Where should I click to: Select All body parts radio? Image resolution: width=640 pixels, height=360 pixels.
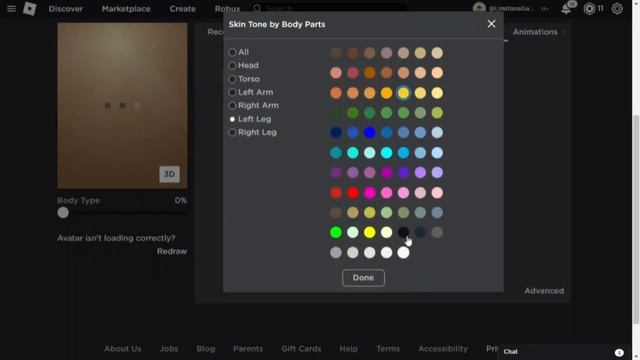click(x=232, y=52)
